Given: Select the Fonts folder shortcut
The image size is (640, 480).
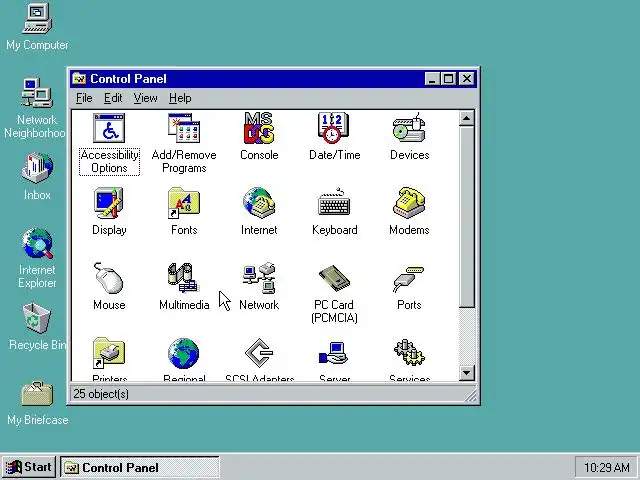Looking at the screenshot, I should (x=184, y=203).
